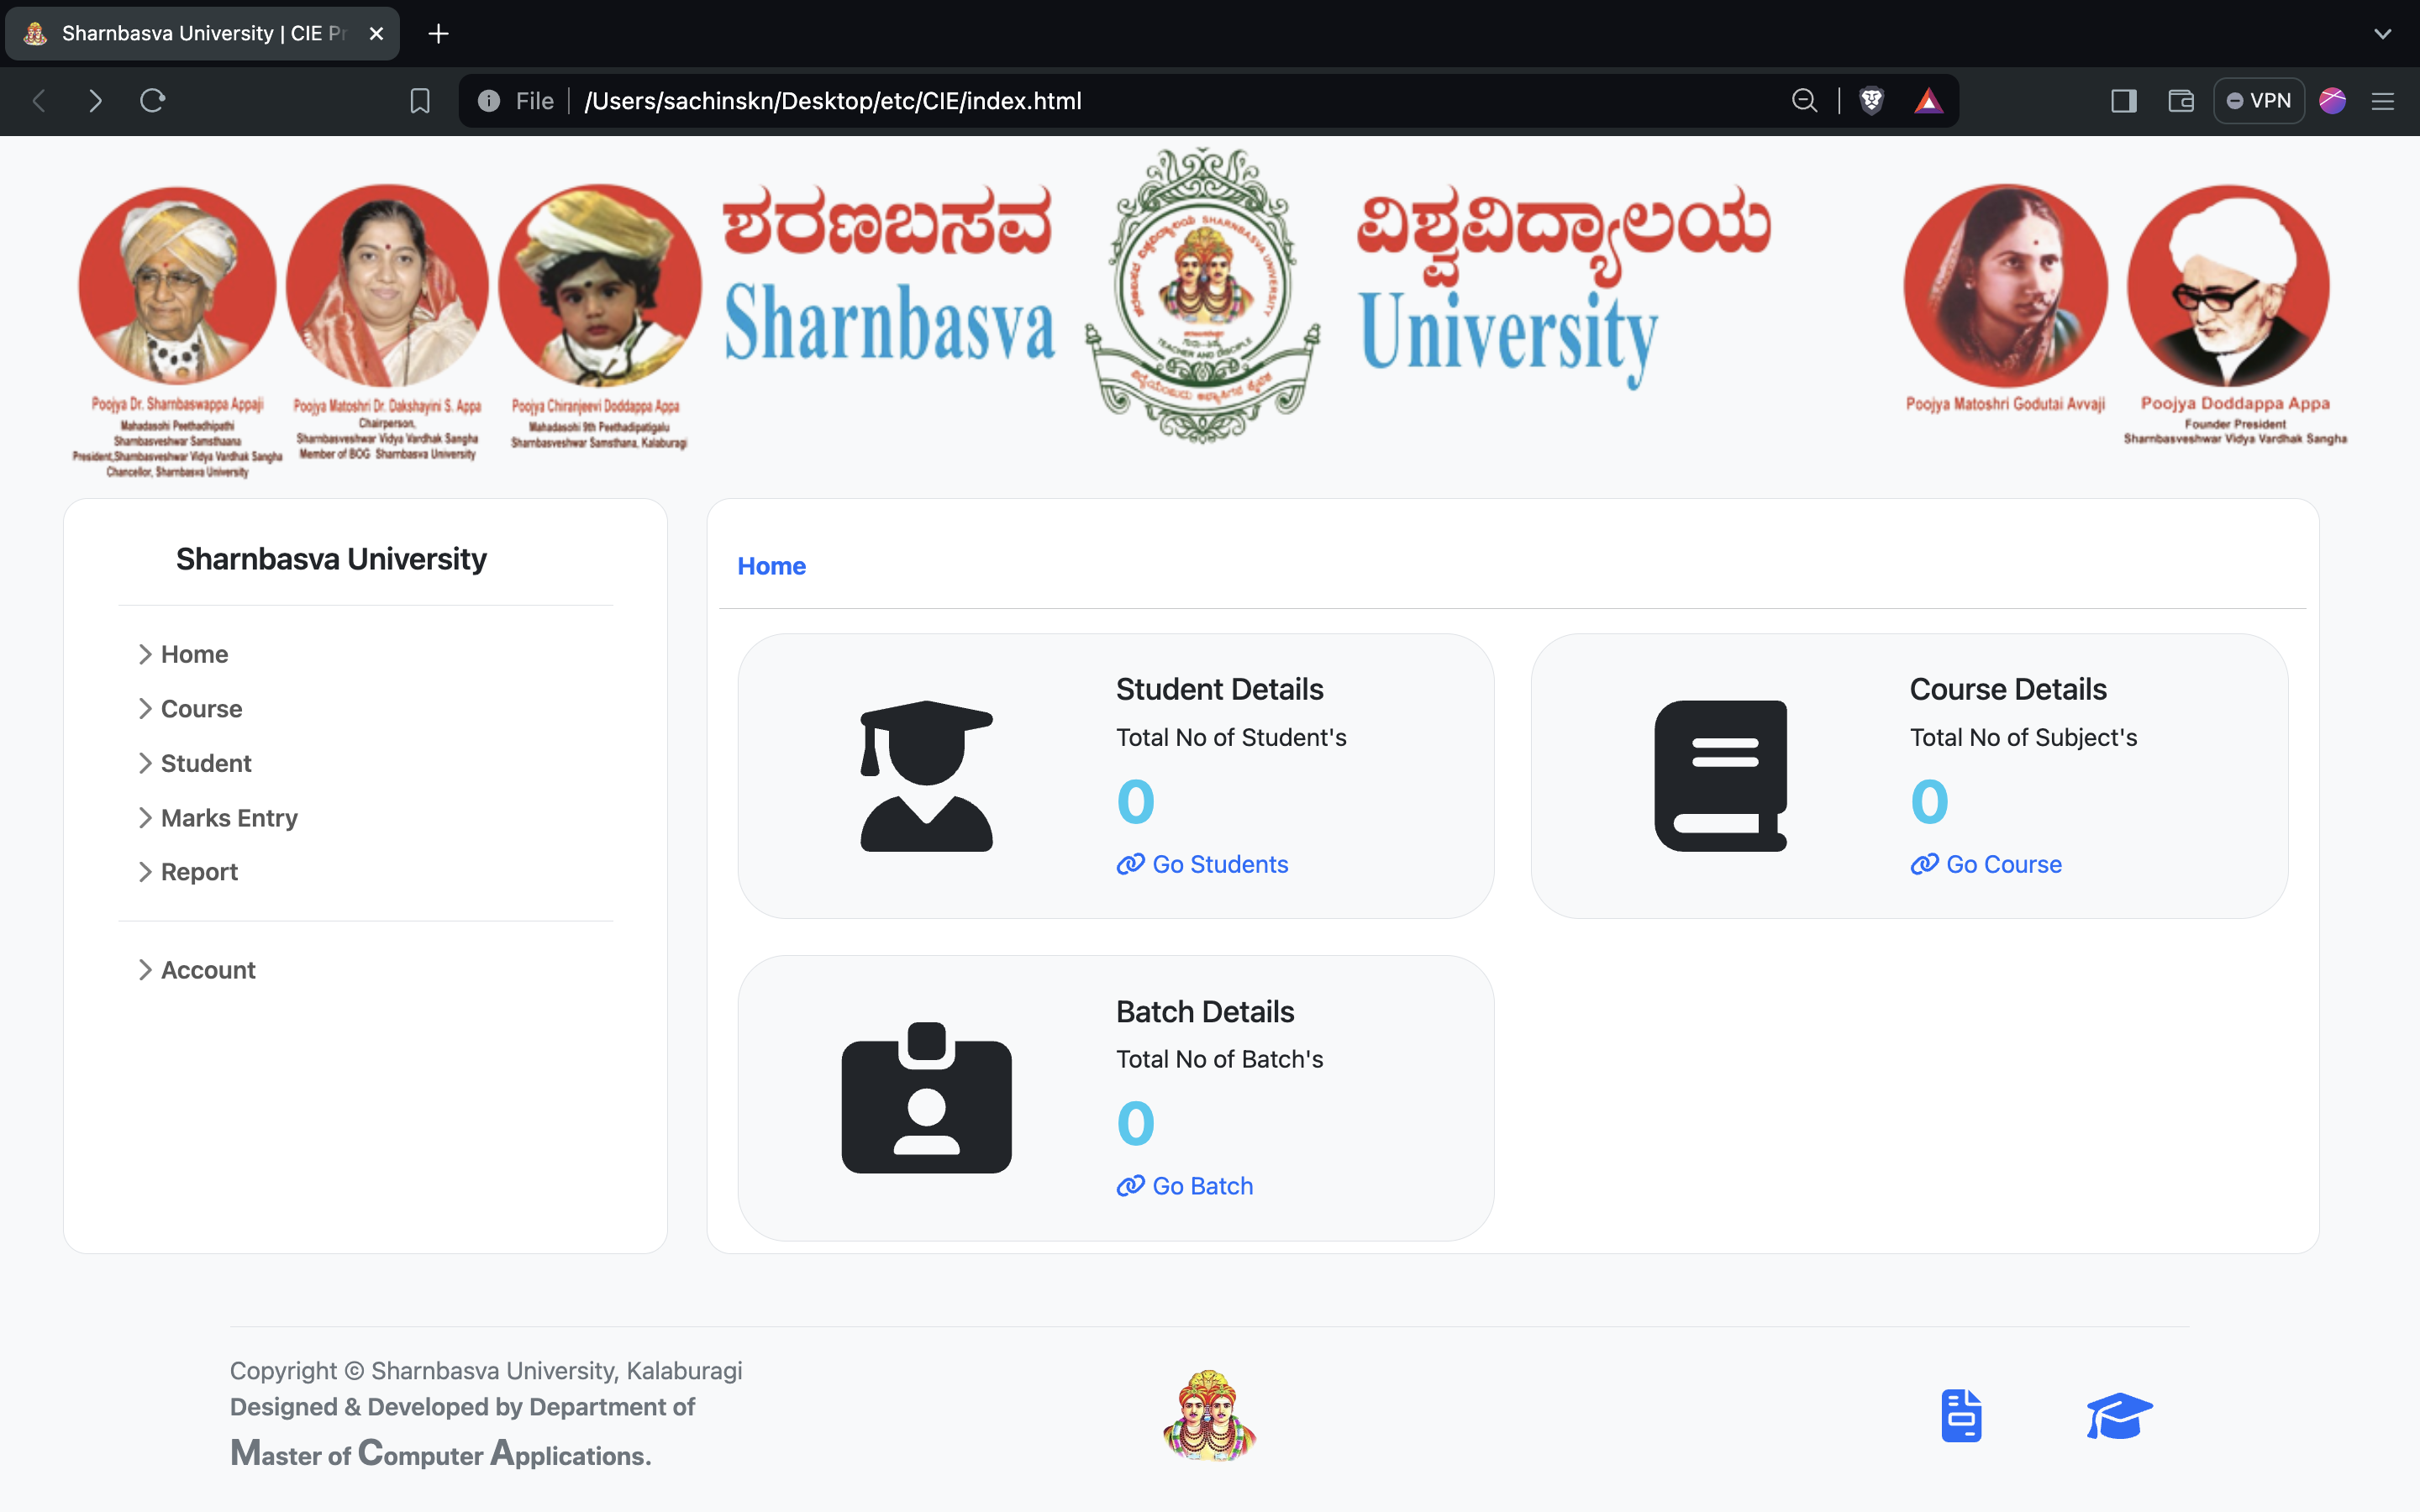Click the Pooja Doddappa Appa portrait

pos(2228,286)
